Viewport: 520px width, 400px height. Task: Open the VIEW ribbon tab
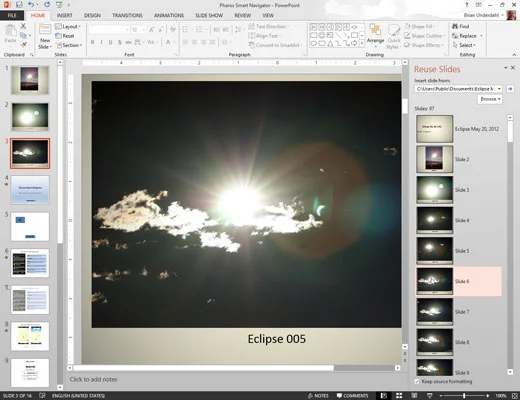pyautogui.click(x=268, y=15)
